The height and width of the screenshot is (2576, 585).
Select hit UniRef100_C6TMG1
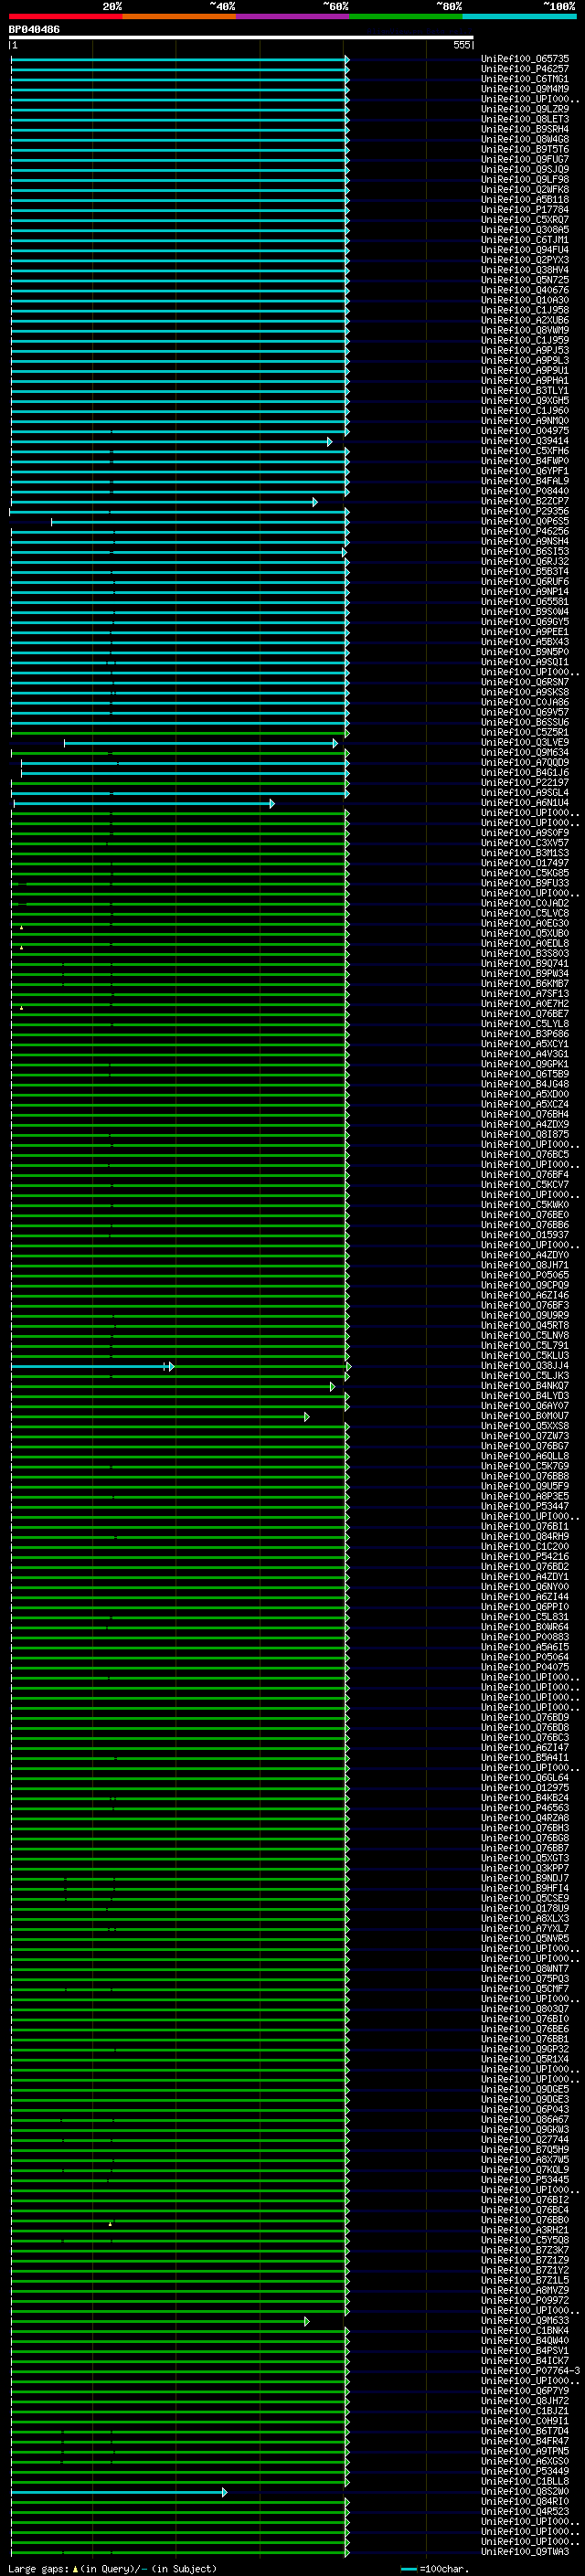[x=525, y=79]
